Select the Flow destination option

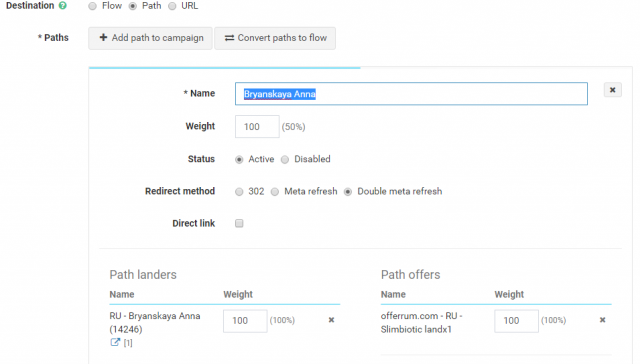tap(93, 6)
